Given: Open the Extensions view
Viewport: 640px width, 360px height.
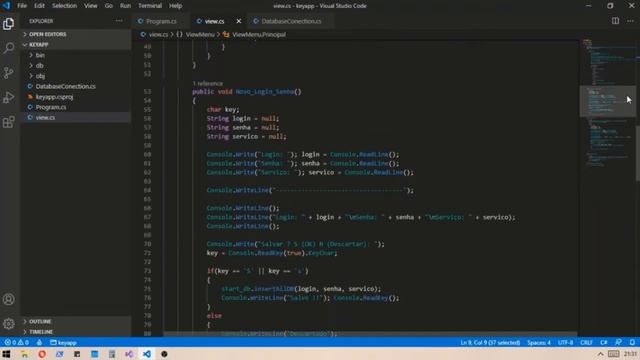Looking at the screenshot, I should click(9, 122).
